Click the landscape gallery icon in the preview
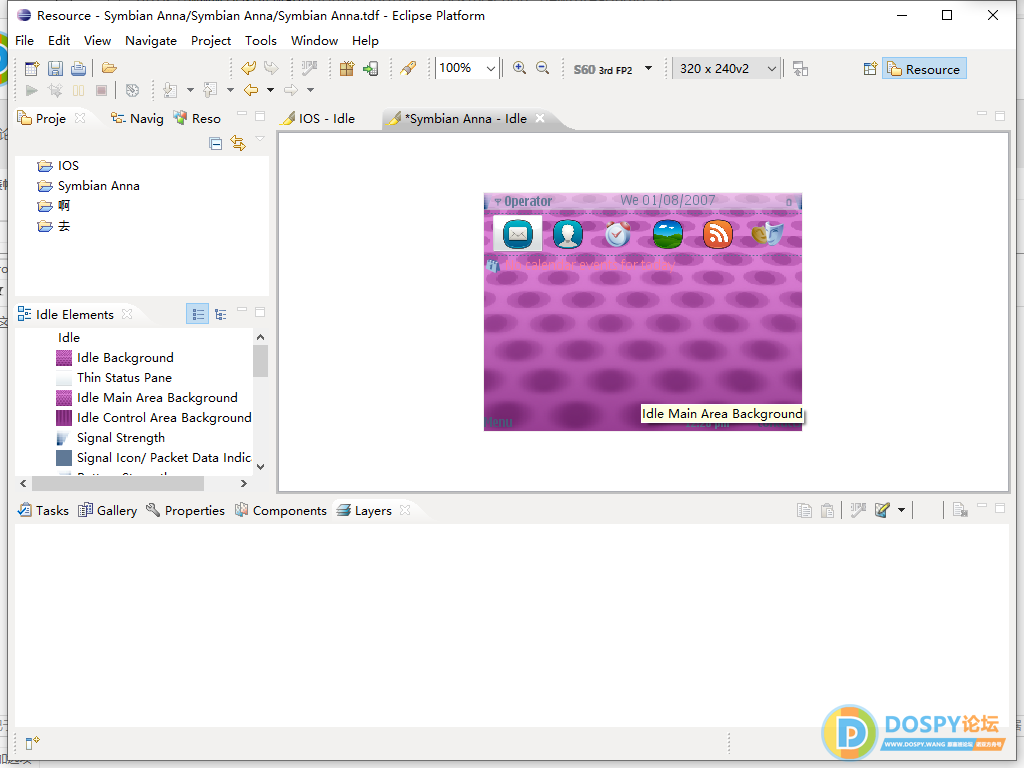Viewport: 1024px width, 768px height. tap(667, 234)
